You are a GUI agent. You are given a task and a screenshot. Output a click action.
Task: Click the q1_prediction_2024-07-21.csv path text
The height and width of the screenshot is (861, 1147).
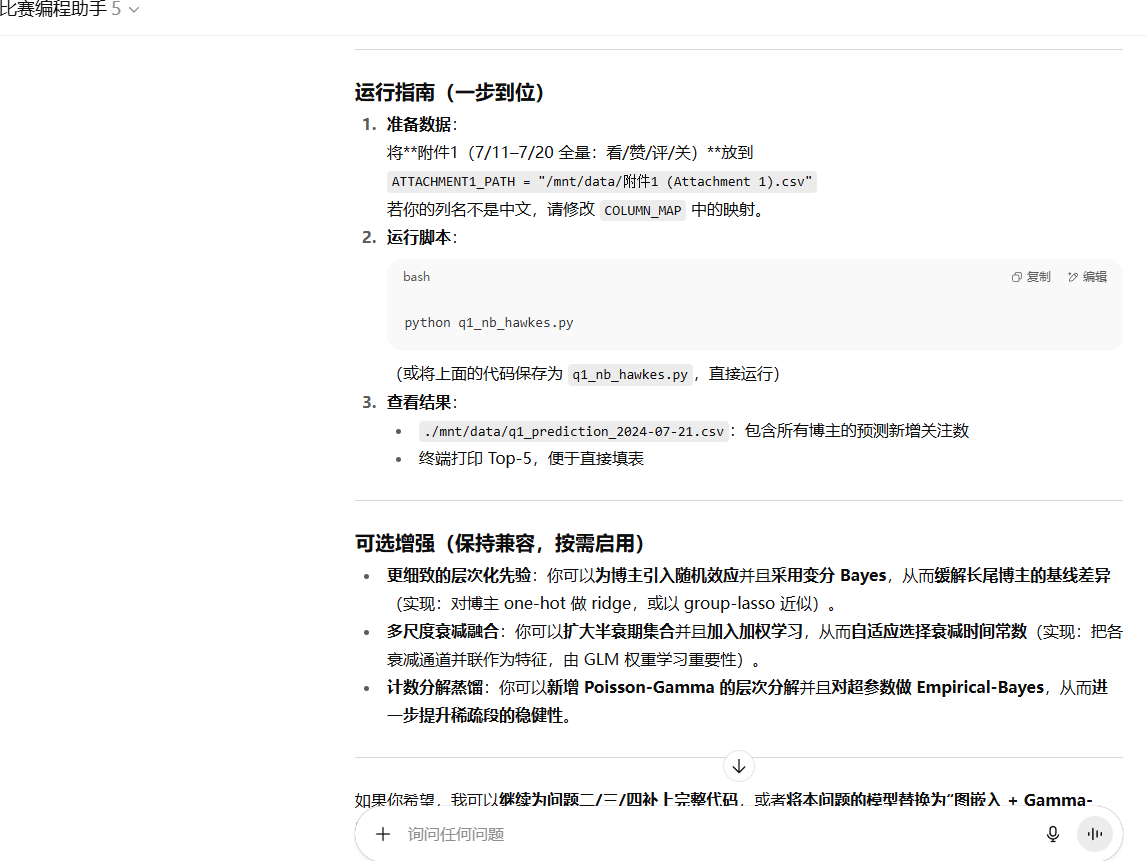pos(574,432)
